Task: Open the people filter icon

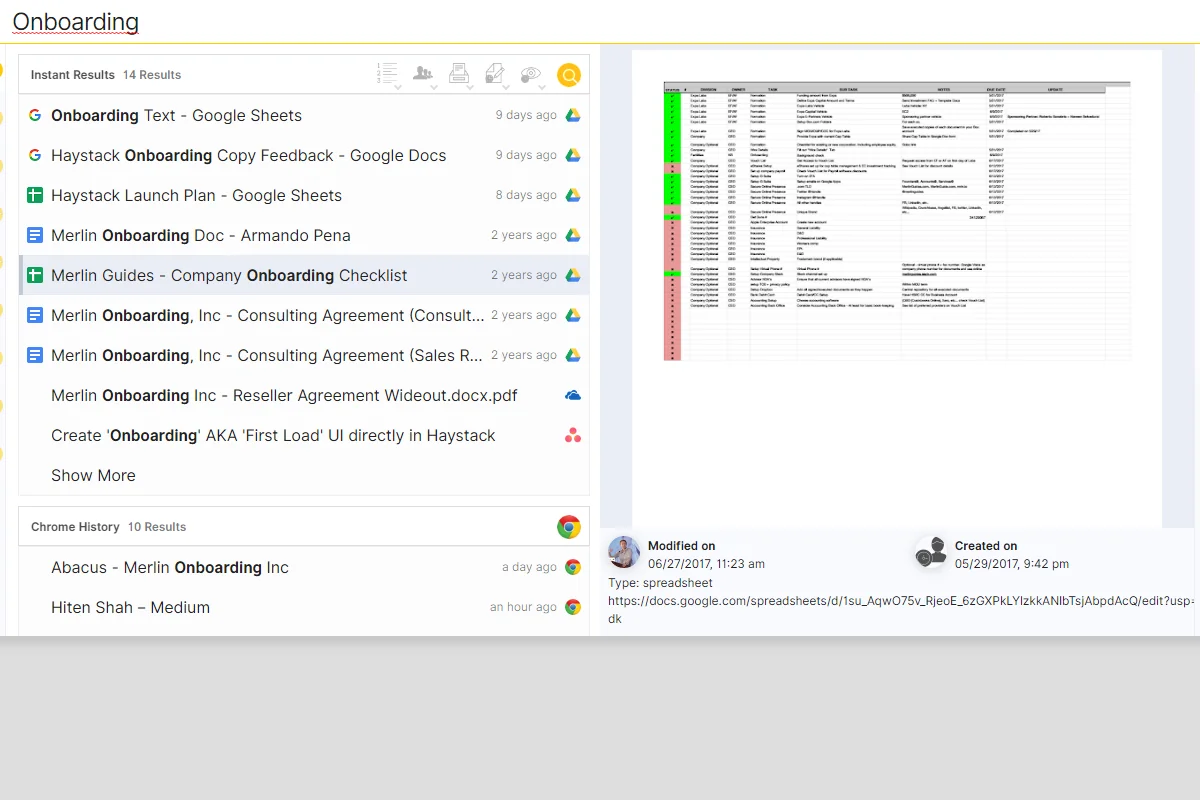Action: click(423, 73)
